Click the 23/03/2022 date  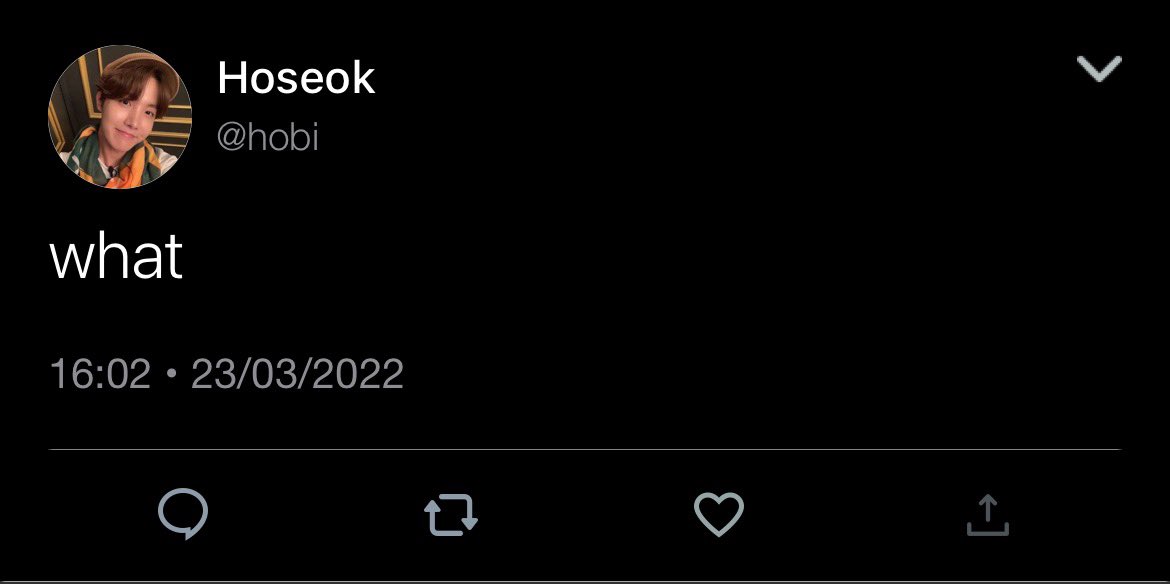click(297, 374)
